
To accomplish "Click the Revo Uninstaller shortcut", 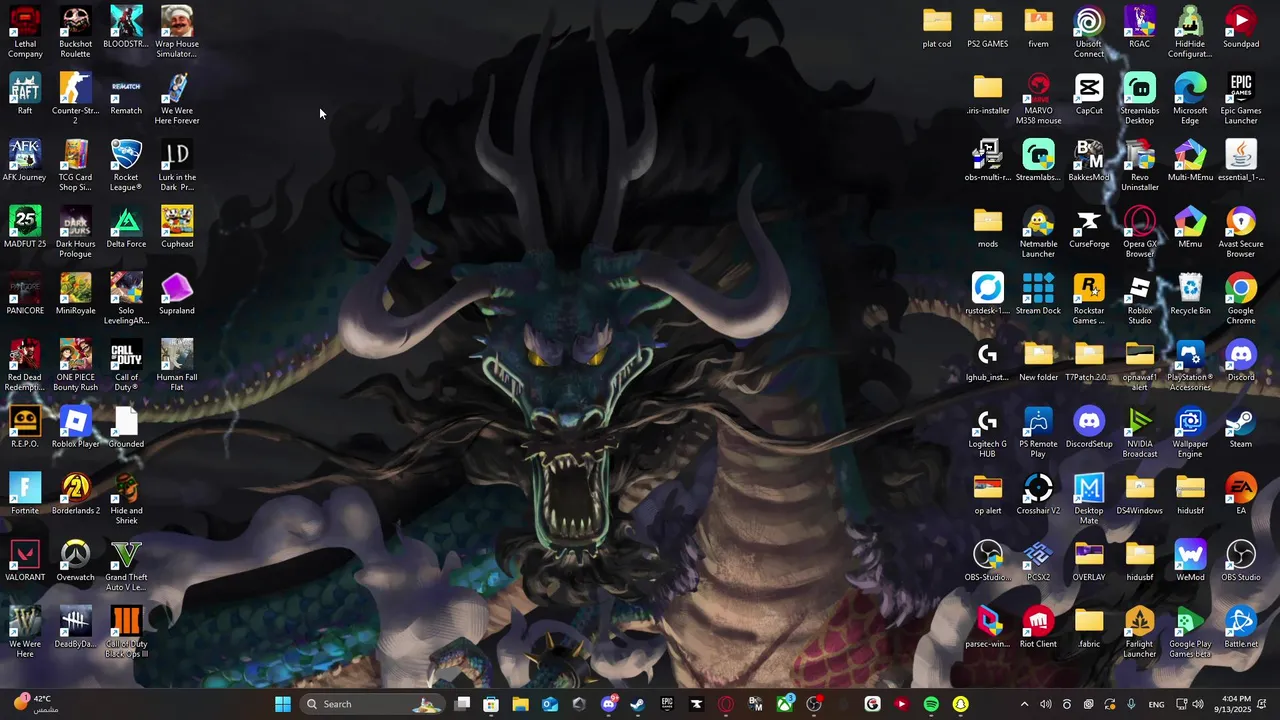I will (1140, 165).
